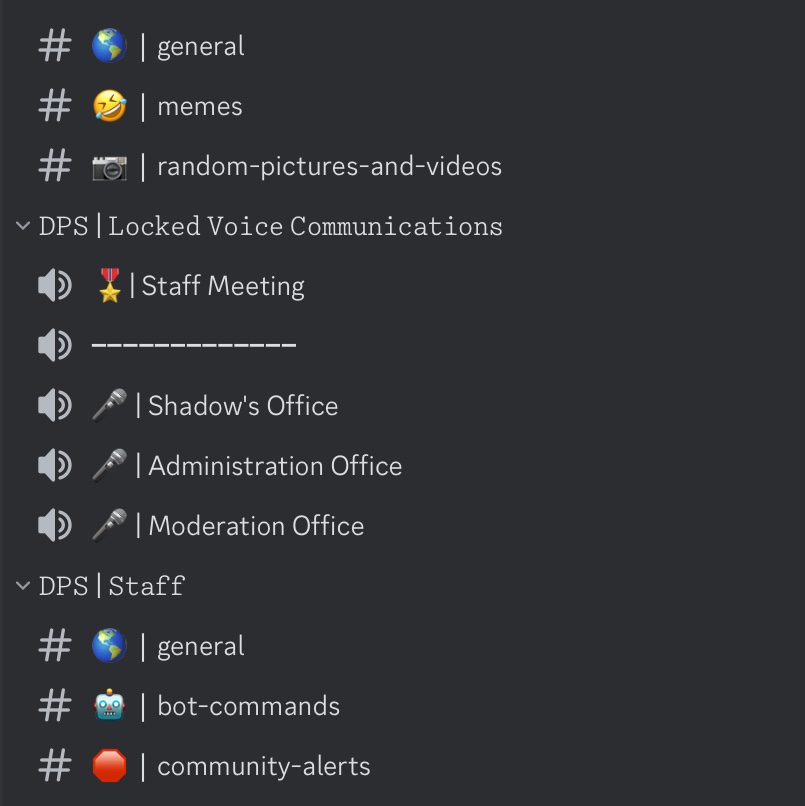The height and width of the screenshot is (806, 805).
Task: Collapse the DPS | Locked Voice Communications category
Action: [23, 226]
